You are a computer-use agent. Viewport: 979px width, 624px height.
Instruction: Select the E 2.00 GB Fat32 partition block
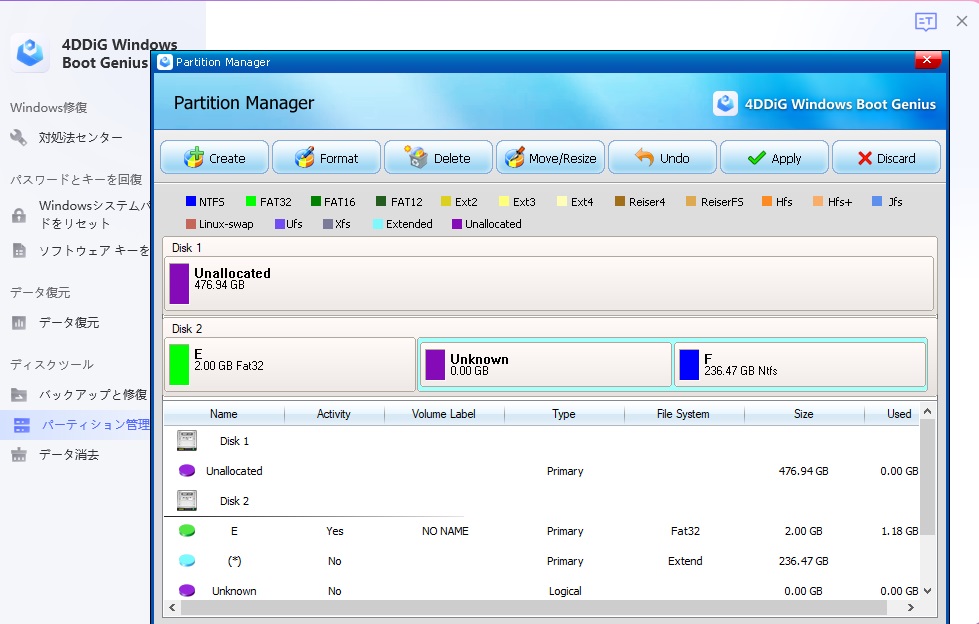pos(290,365)
